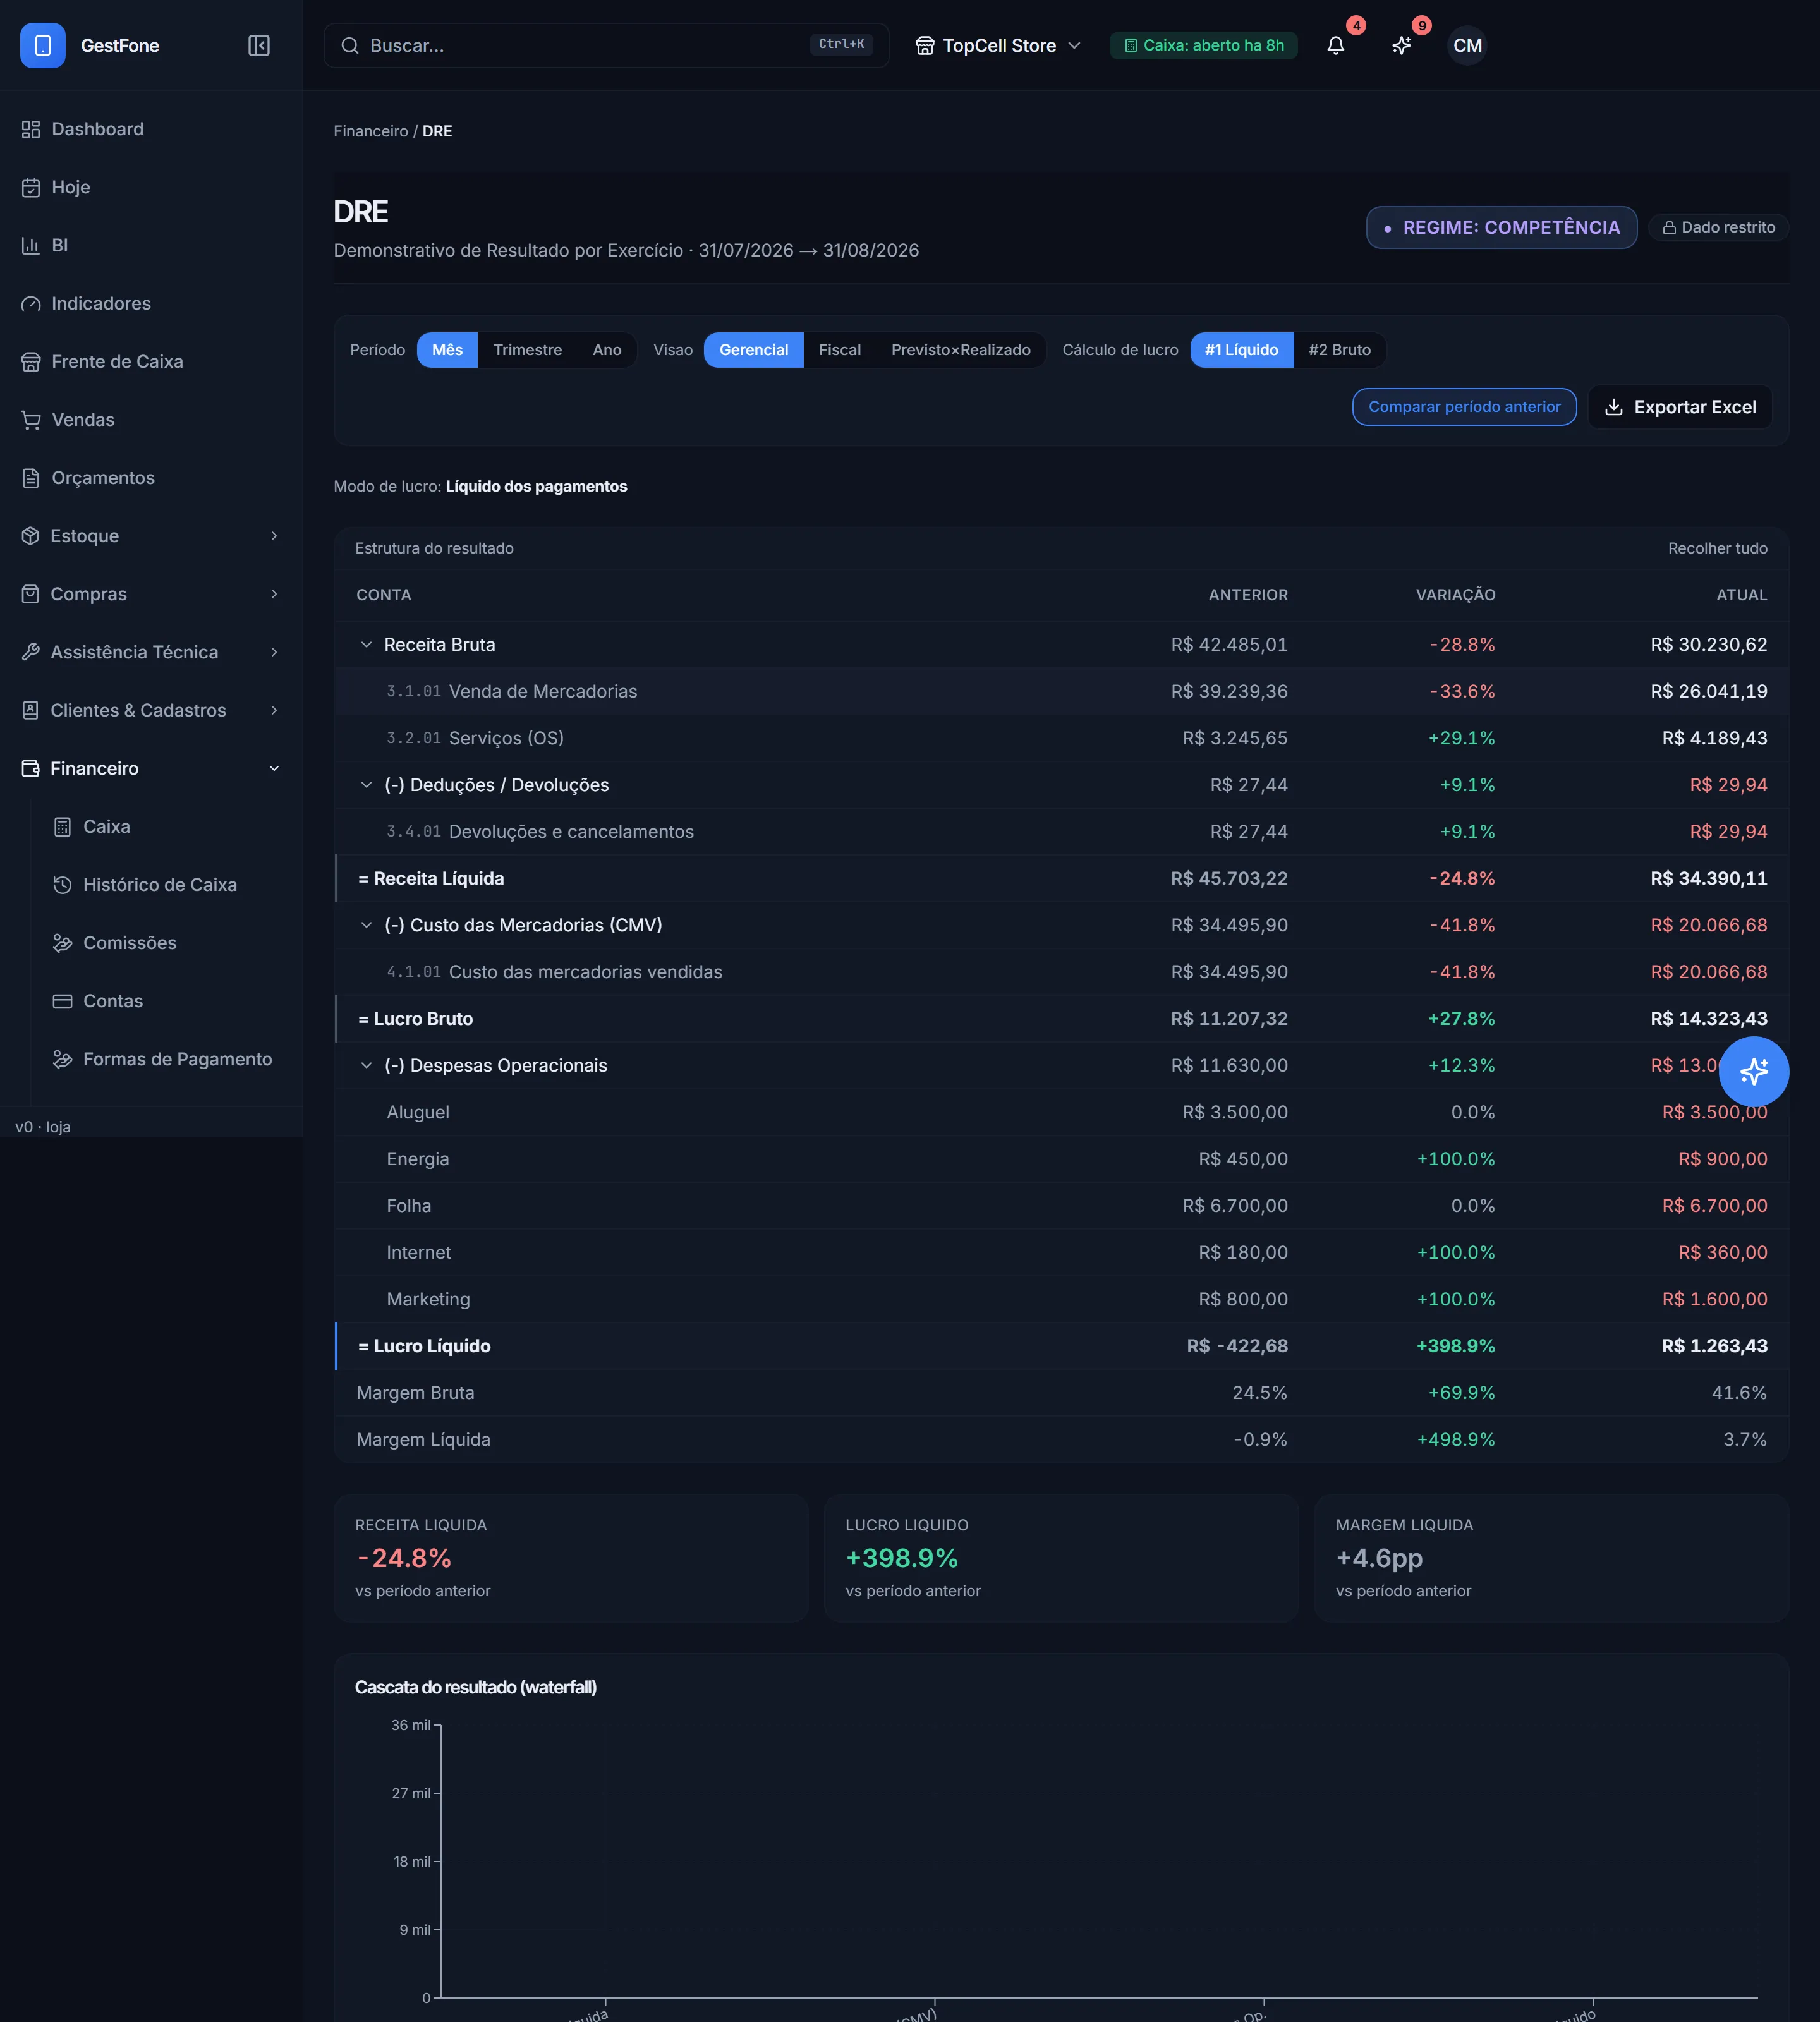Screen dimensions: 1820x2022
Task: Open Histórico de Caixa page
Action: click(x=159, y=884)
